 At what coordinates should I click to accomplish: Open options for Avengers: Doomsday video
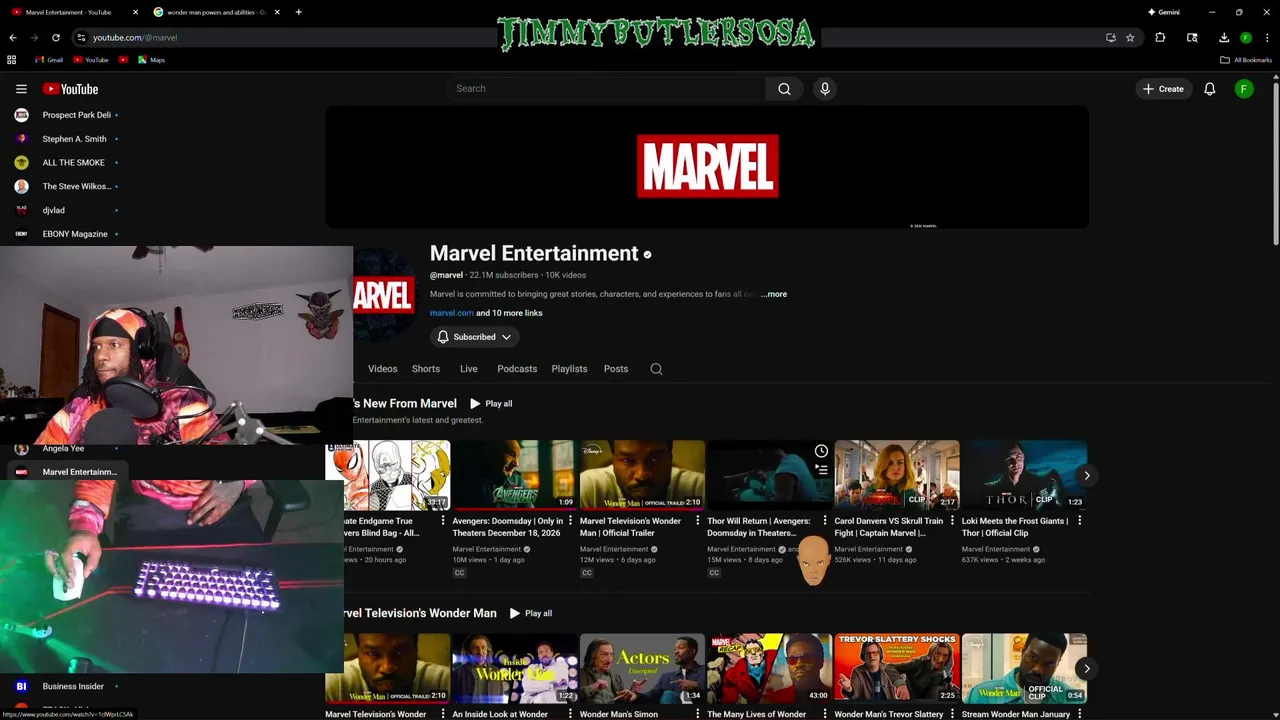(x=570, y=521)
